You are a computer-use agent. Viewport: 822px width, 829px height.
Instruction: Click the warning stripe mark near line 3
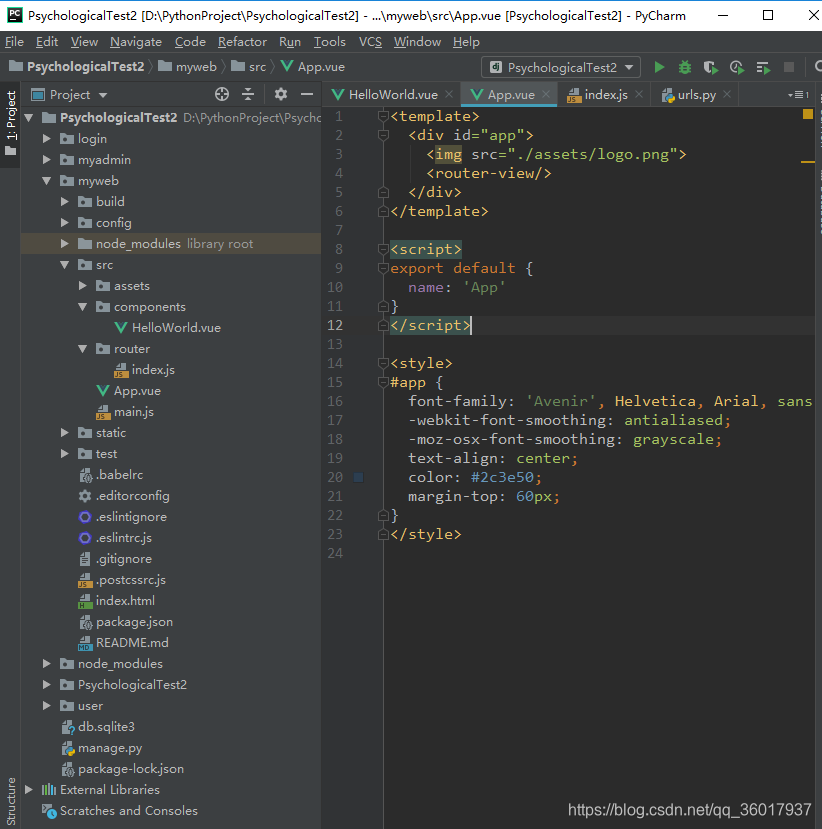coord(807,162)
